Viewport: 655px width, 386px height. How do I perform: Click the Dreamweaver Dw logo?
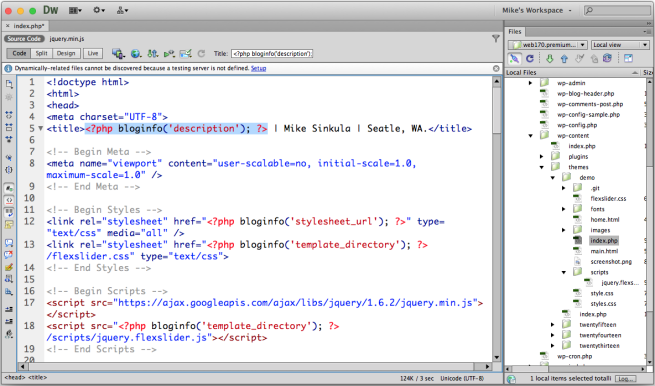coord(51,10)
